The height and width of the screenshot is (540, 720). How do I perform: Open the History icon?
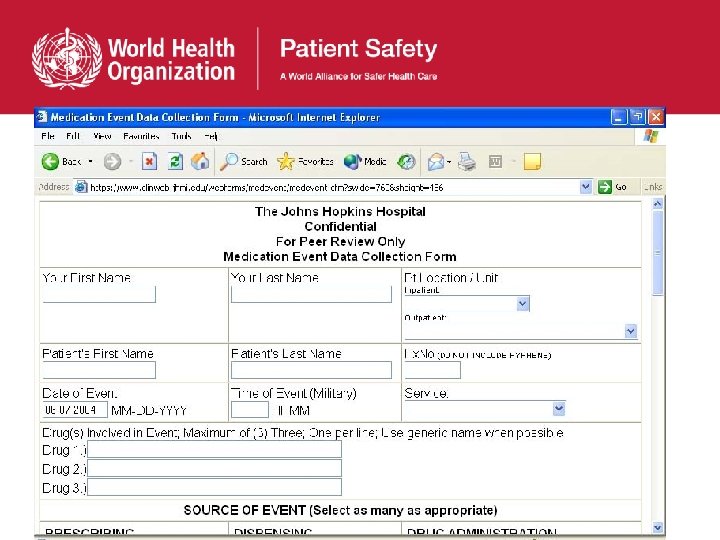(406, 162)
